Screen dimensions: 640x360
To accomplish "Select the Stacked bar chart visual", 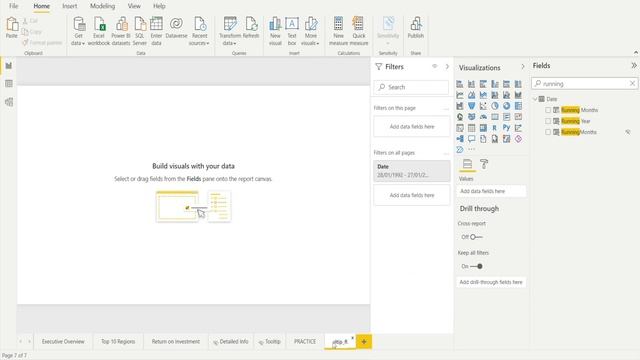I will tap(460, 84).
